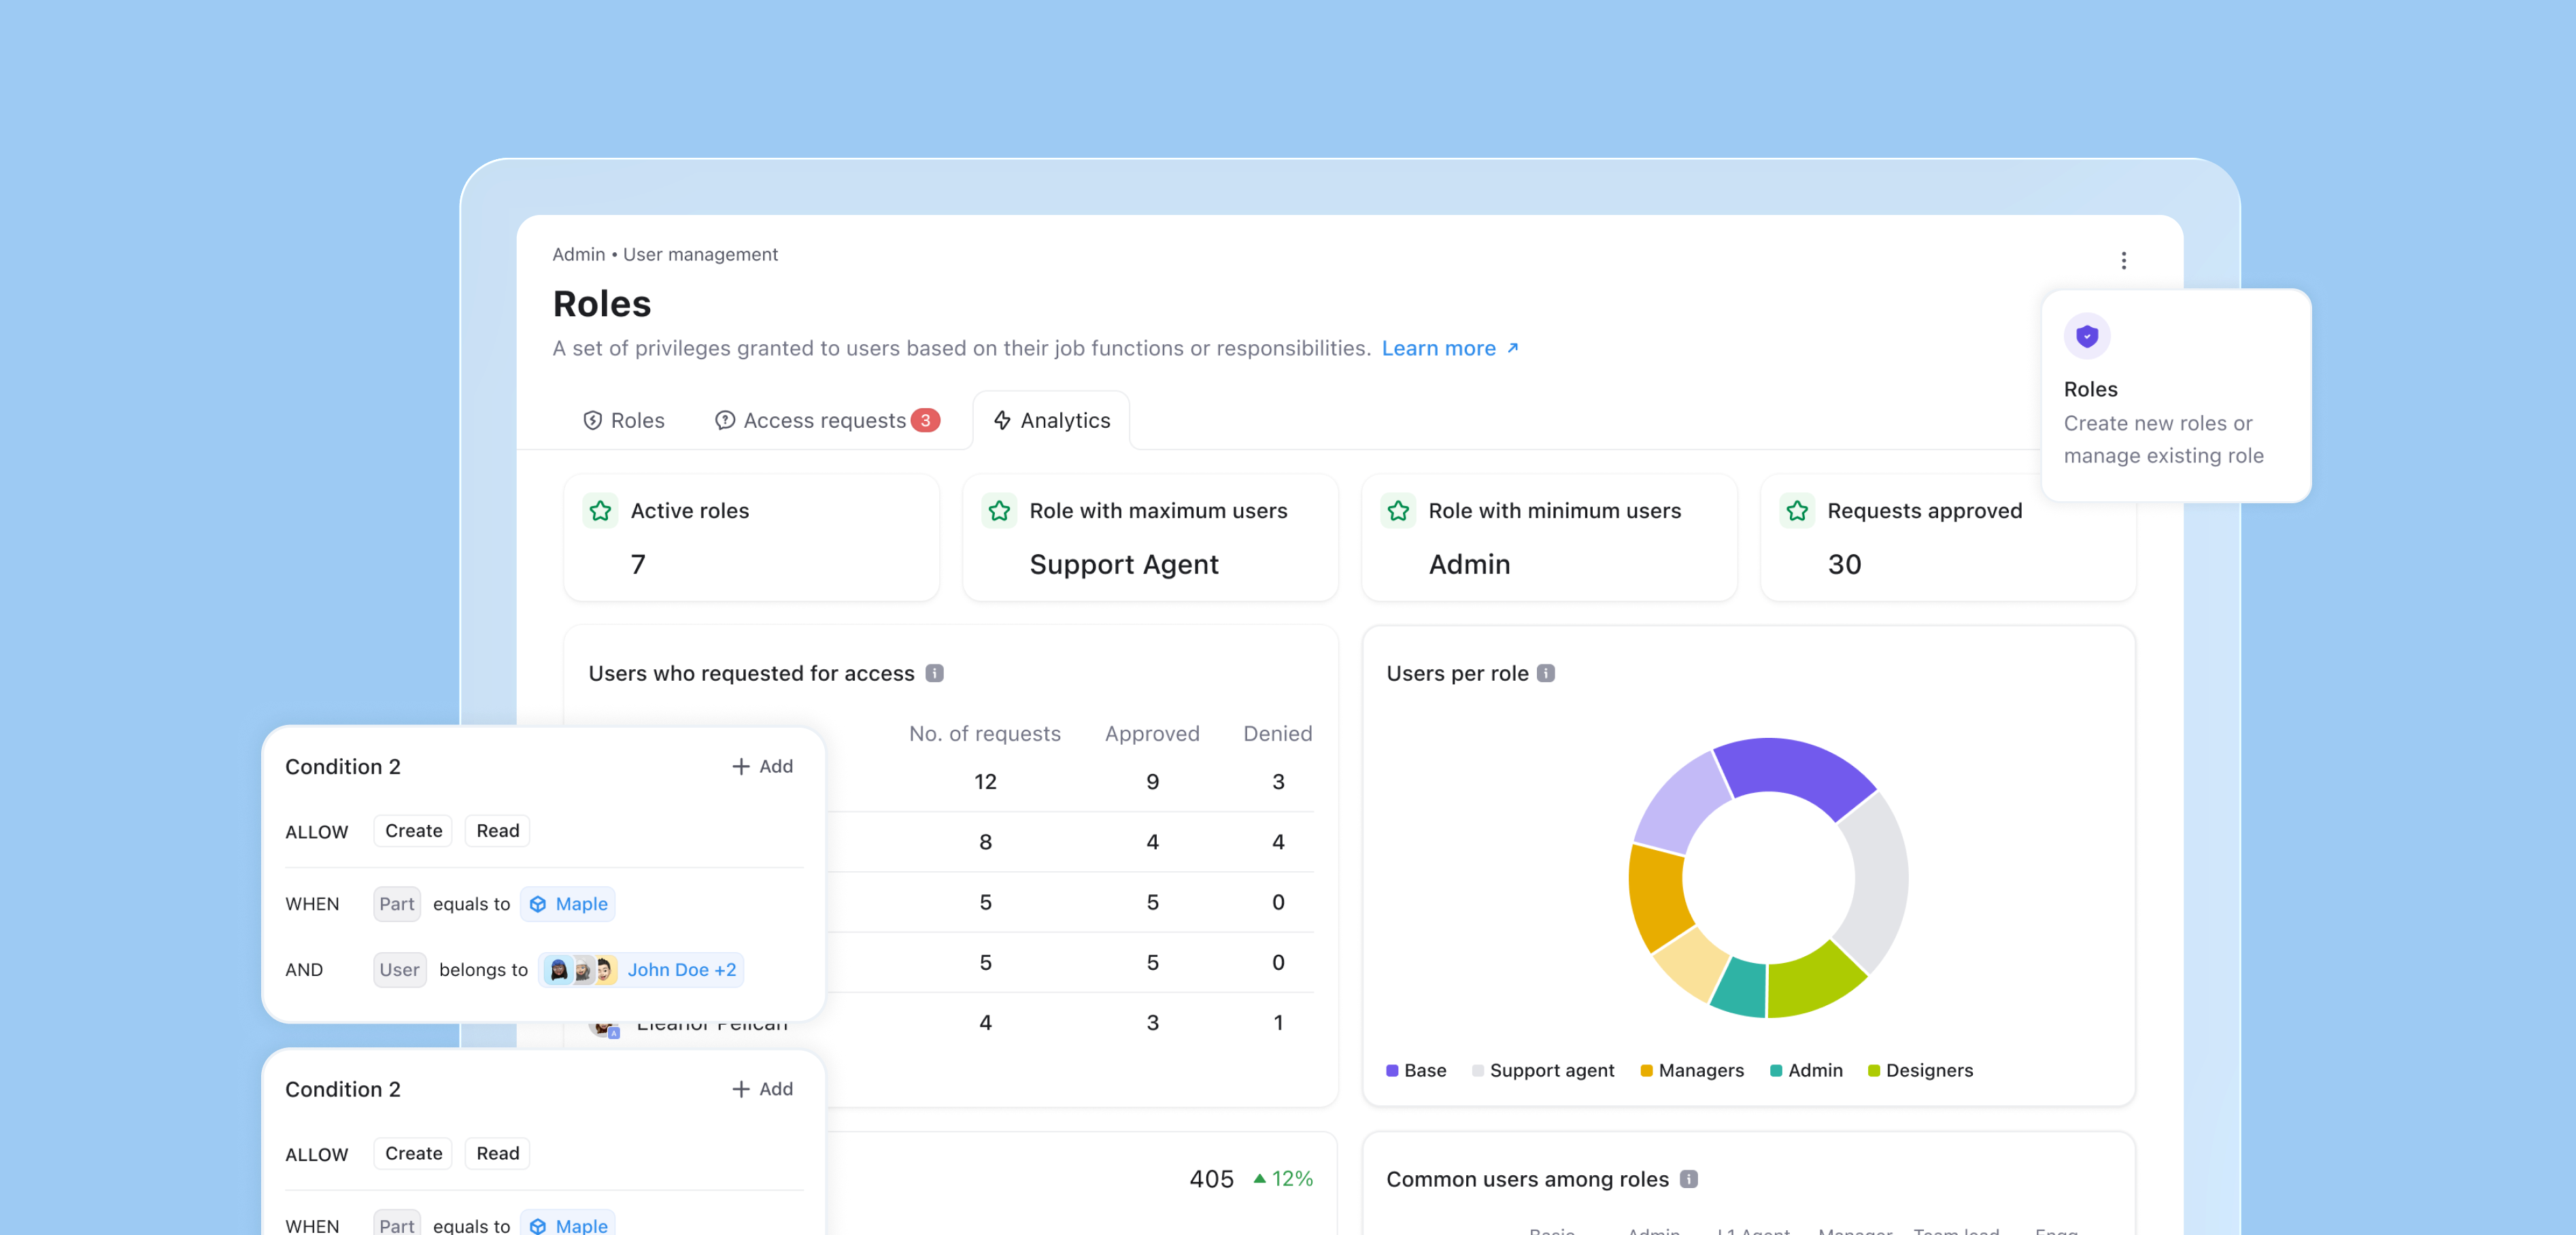Click the User chip in the AND row

(x=399, y=970)
